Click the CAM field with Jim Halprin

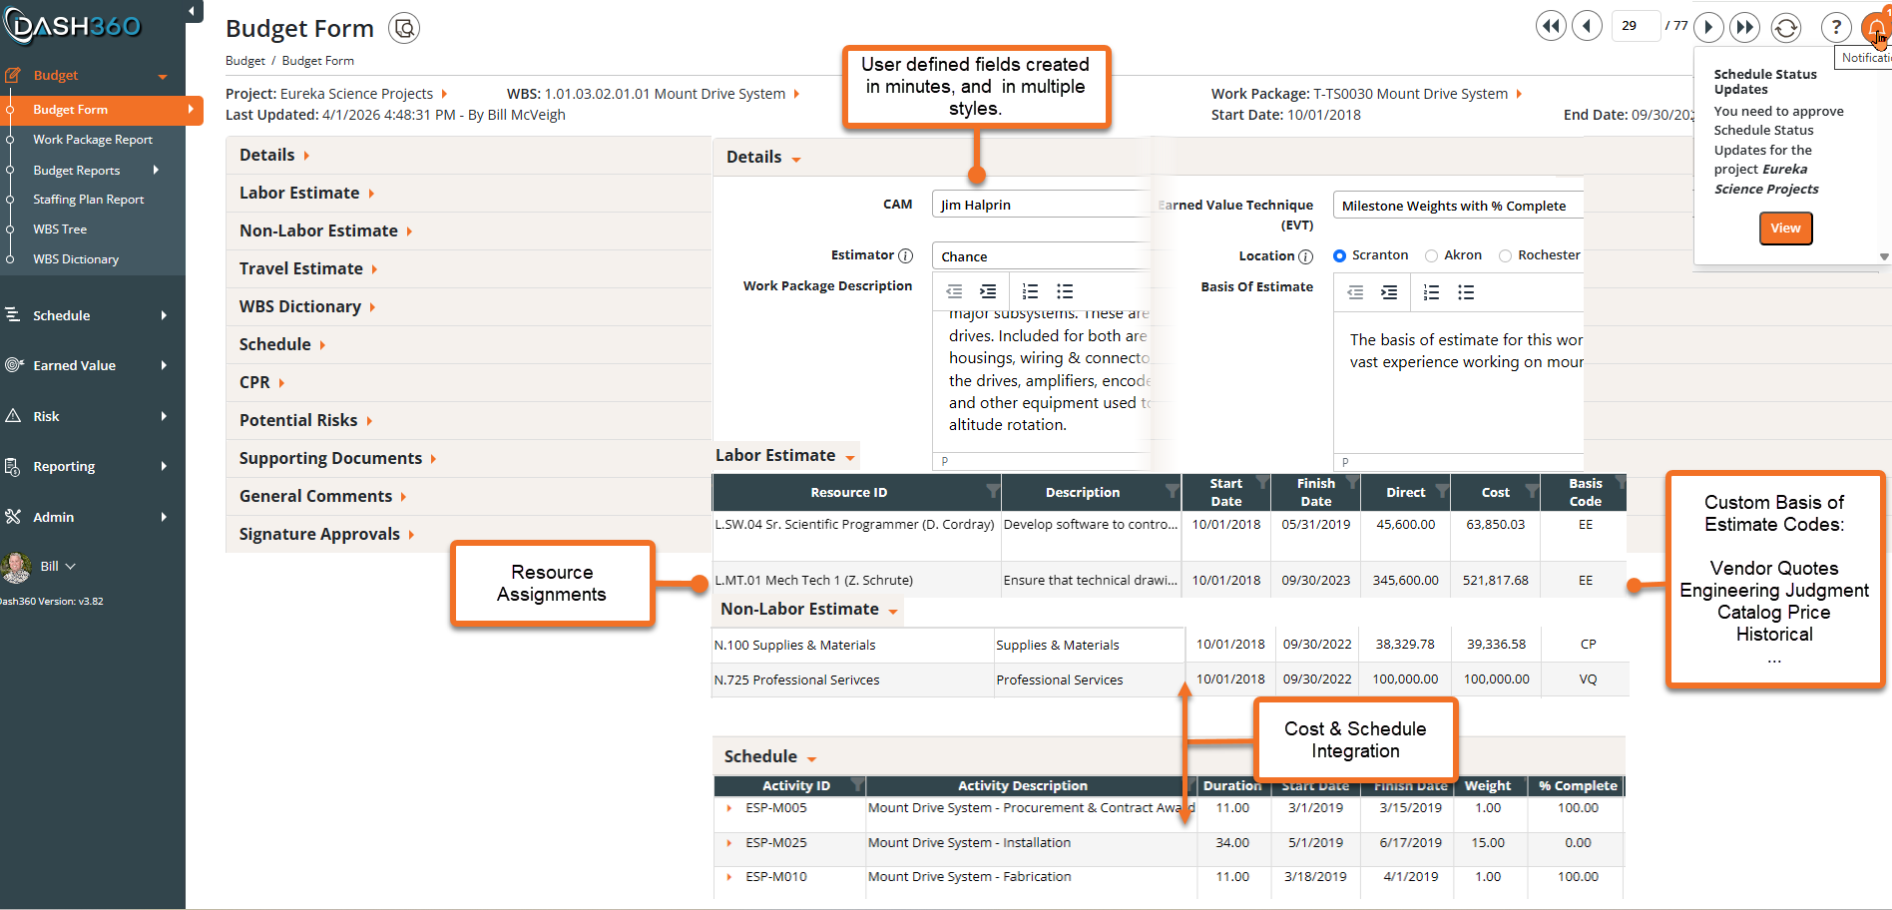tap(1040, 204)
